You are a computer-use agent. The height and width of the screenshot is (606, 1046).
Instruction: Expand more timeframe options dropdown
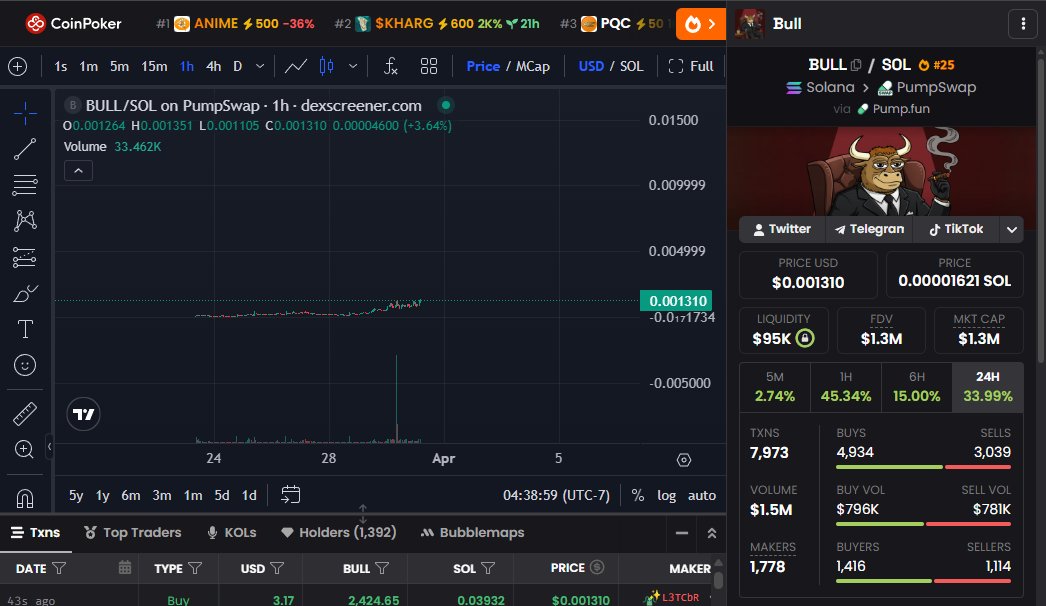pos(260,66)
